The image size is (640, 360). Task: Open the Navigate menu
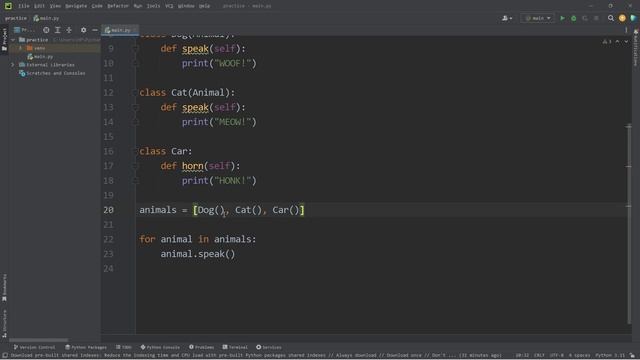tap(76, 6)
